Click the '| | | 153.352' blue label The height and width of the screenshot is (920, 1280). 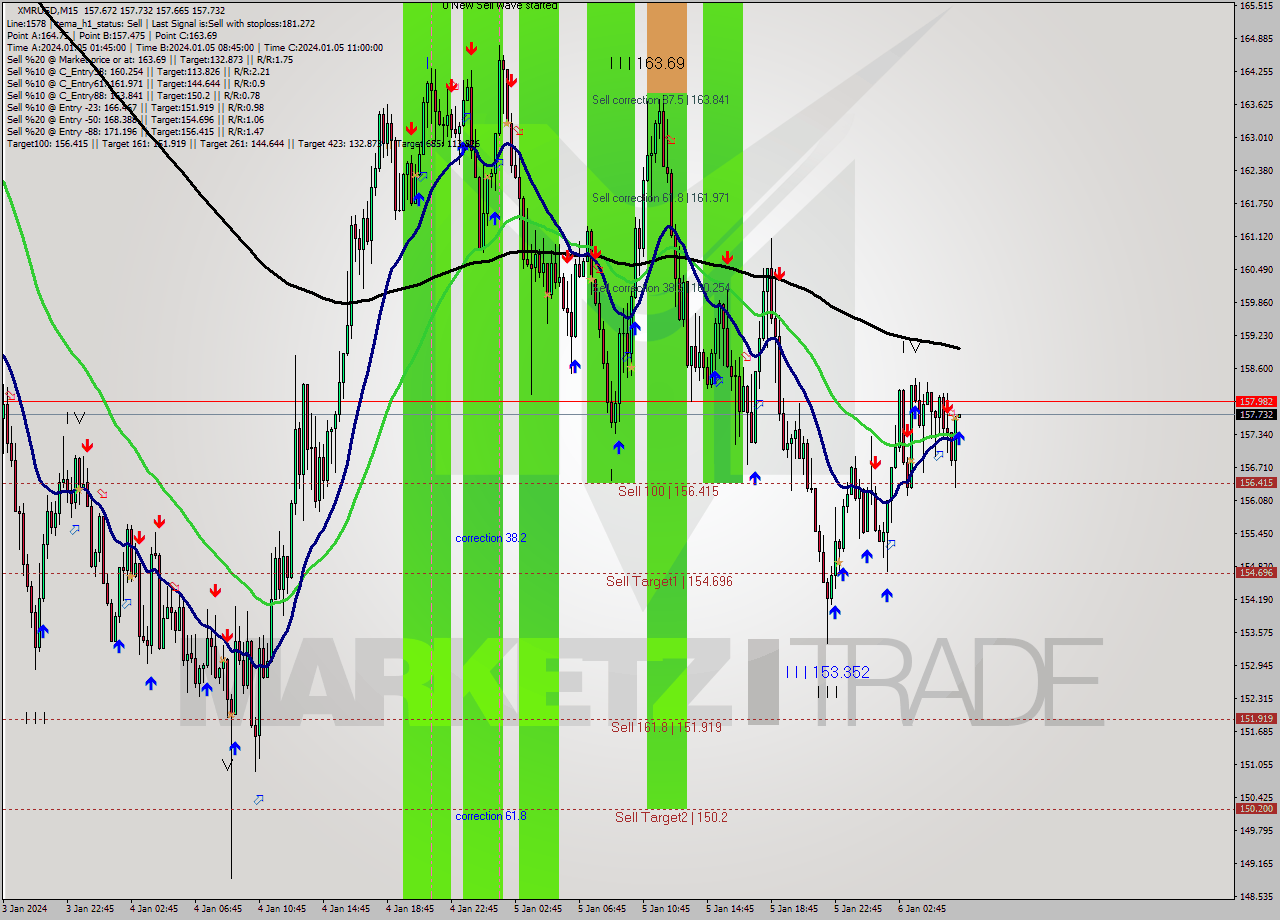[827, 672]
